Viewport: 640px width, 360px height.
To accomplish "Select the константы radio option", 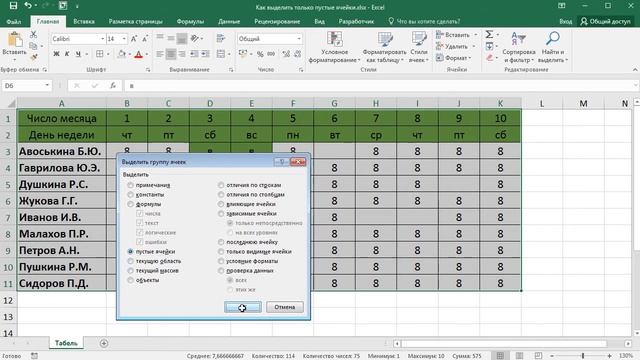I will (130, 195).
